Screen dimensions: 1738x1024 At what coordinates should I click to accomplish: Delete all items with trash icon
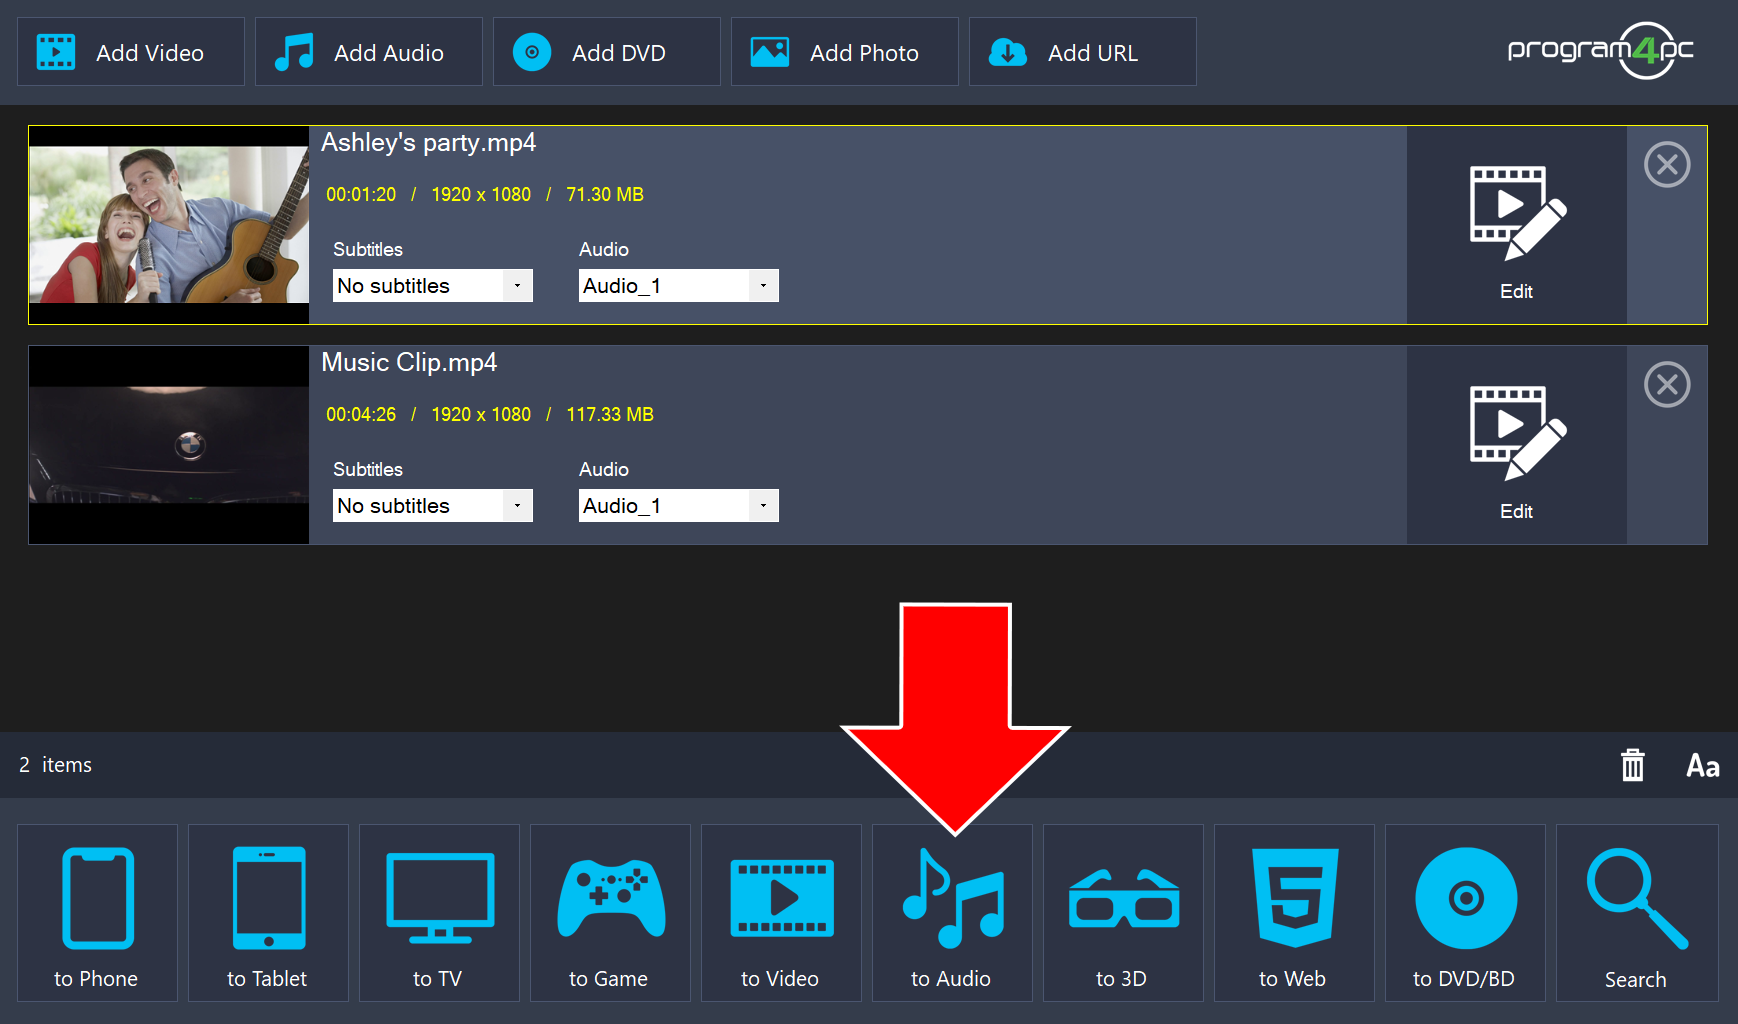[1633, 765]
